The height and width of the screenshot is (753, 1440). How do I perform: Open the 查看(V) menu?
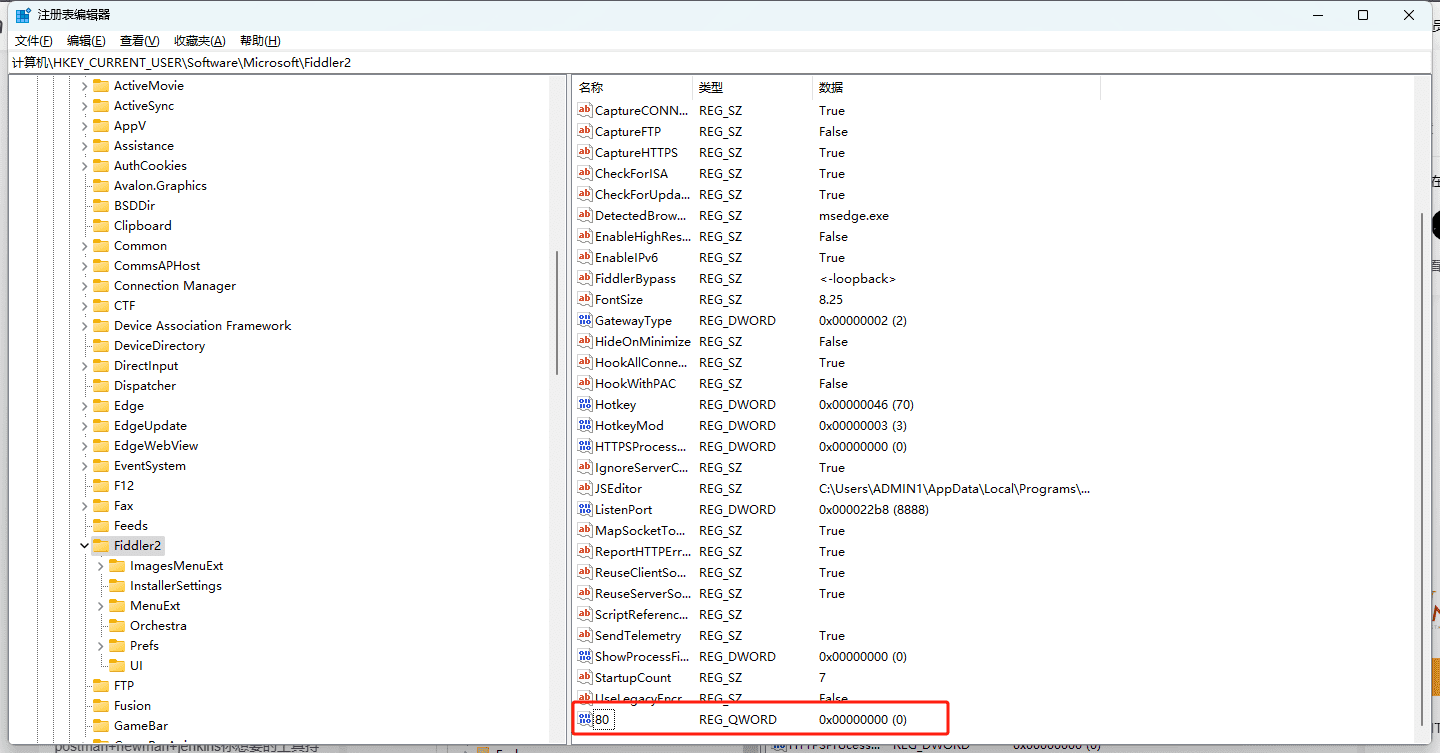[x=139, y=41]
